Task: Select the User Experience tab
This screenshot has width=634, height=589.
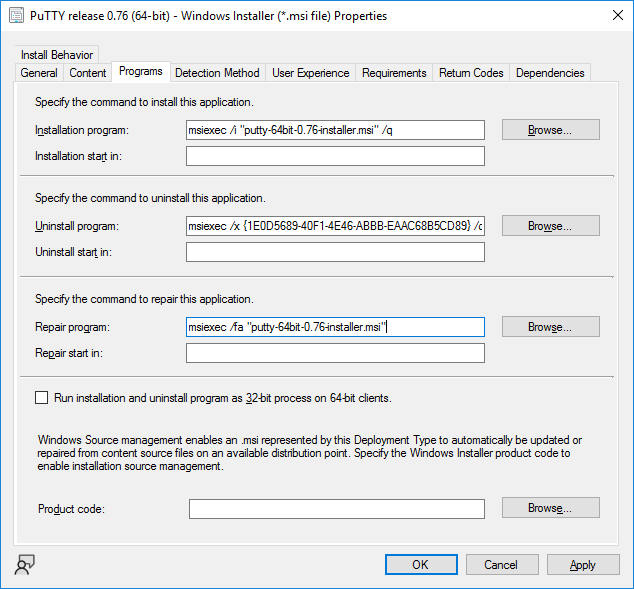Action: [311, 73]
